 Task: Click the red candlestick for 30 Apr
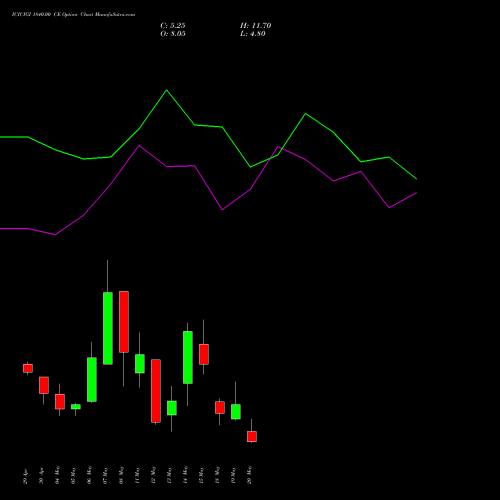44,385
